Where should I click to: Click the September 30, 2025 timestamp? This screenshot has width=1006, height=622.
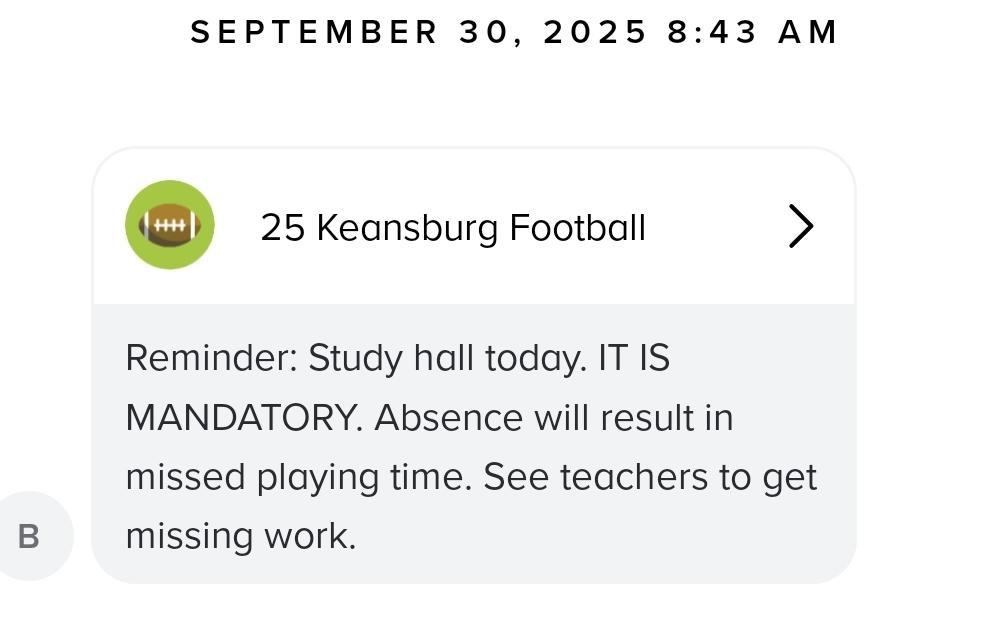pos(513,32)
